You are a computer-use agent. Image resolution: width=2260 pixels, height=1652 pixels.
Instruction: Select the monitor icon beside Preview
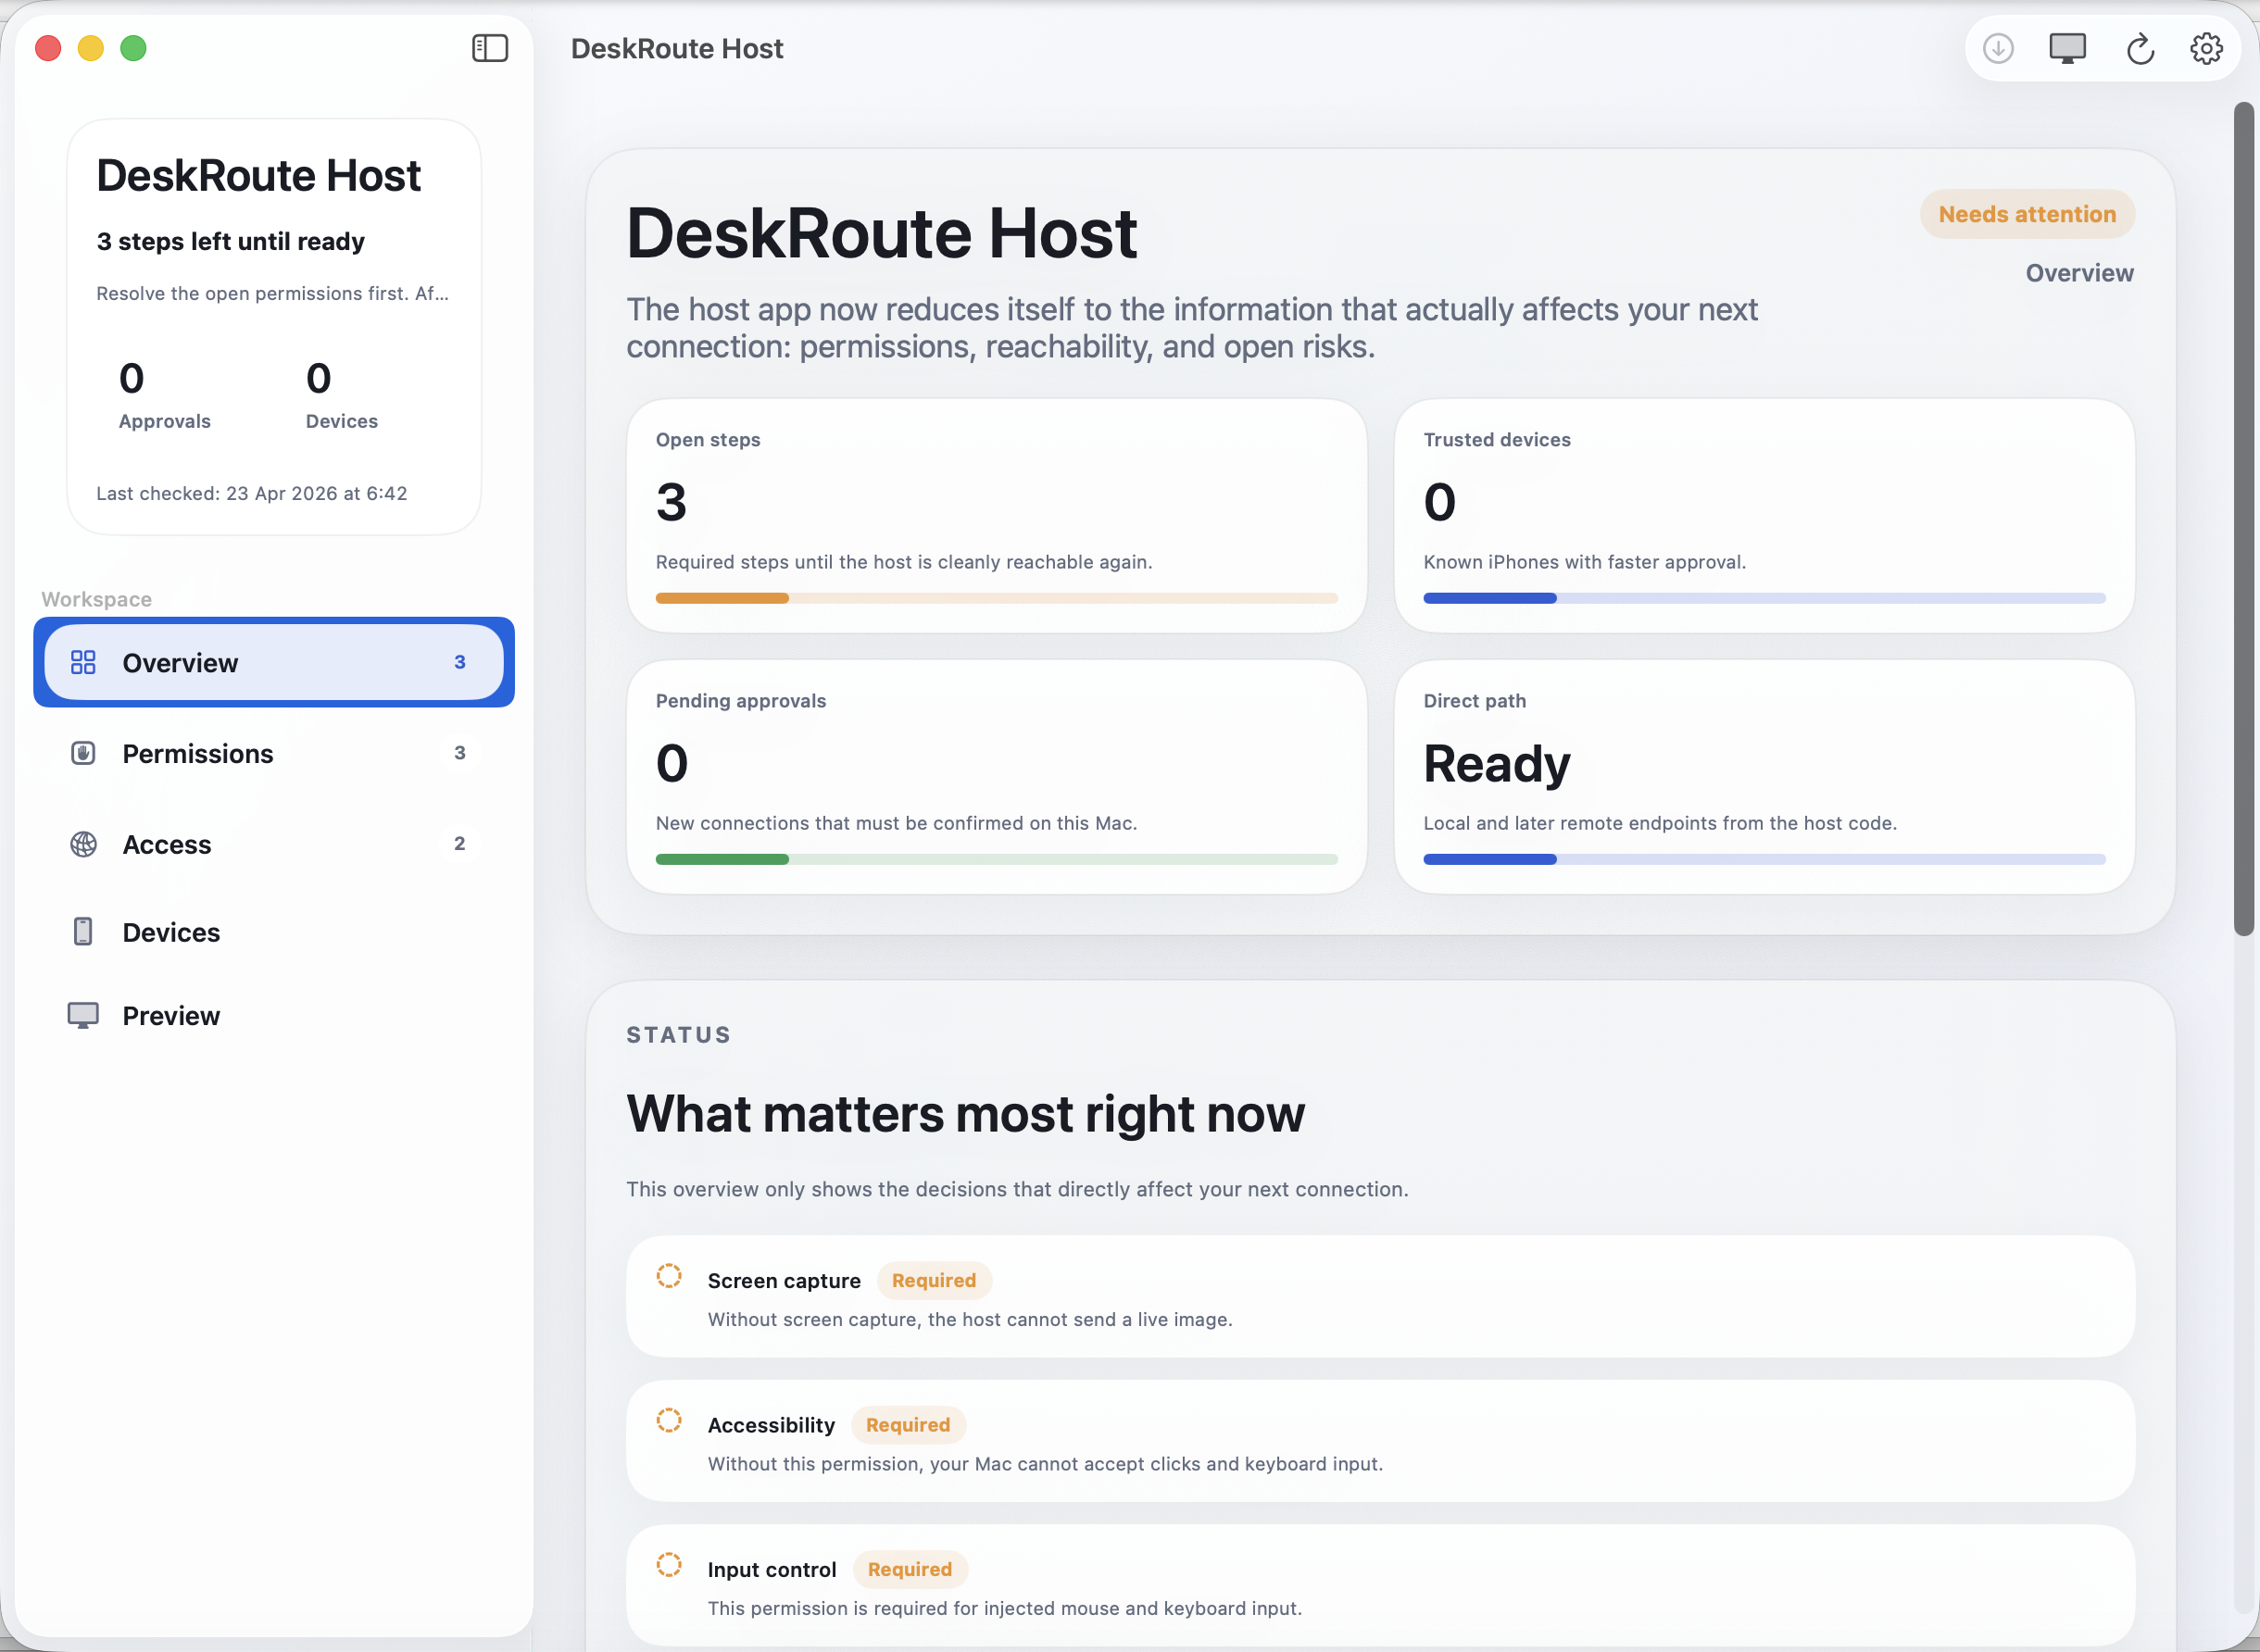click(83, 1015)
